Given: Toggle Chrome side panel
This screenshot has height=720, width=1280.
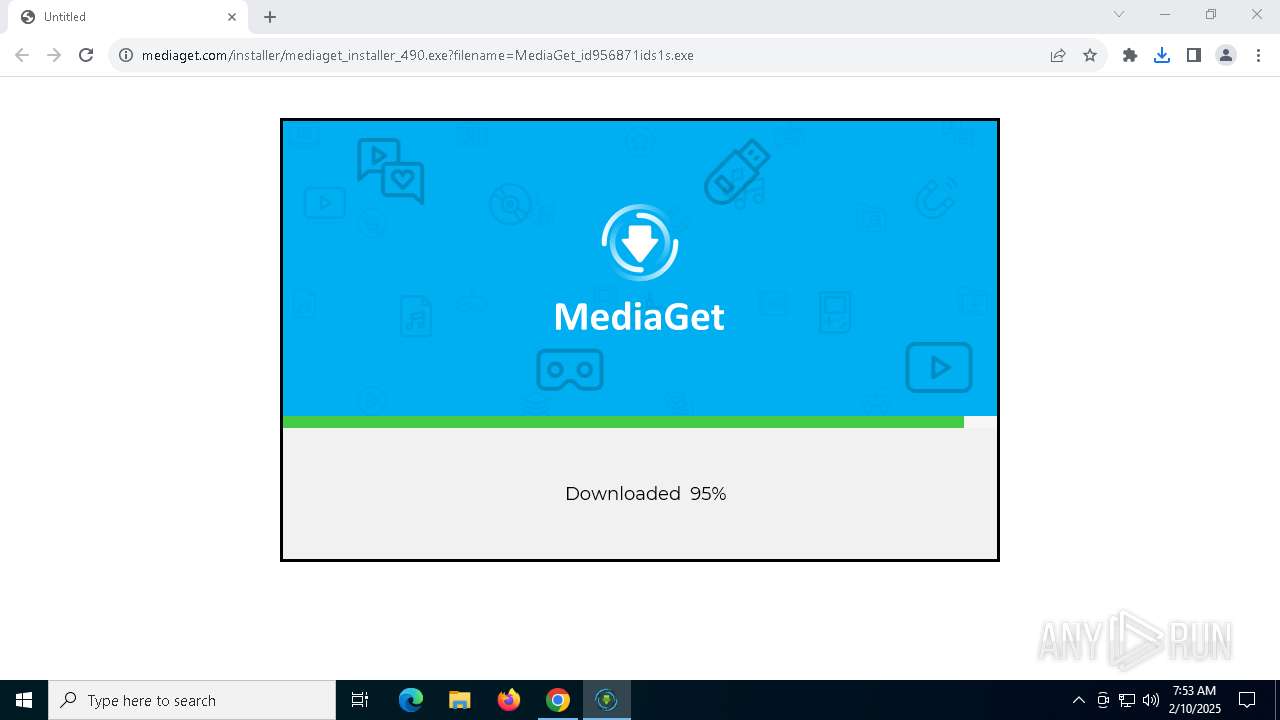Looking at the screenshot, I should pos(1194,55).
